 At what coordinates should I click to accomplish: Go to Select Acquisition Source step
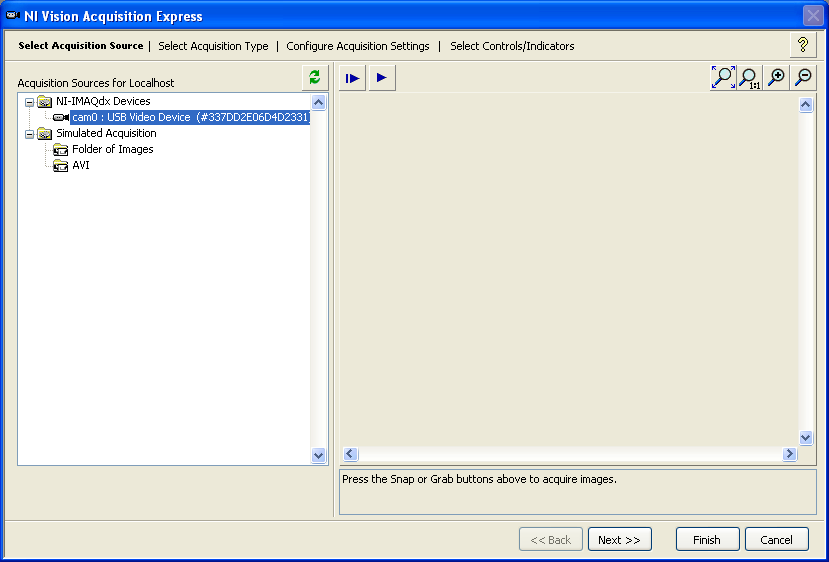(x=81, y=45)
